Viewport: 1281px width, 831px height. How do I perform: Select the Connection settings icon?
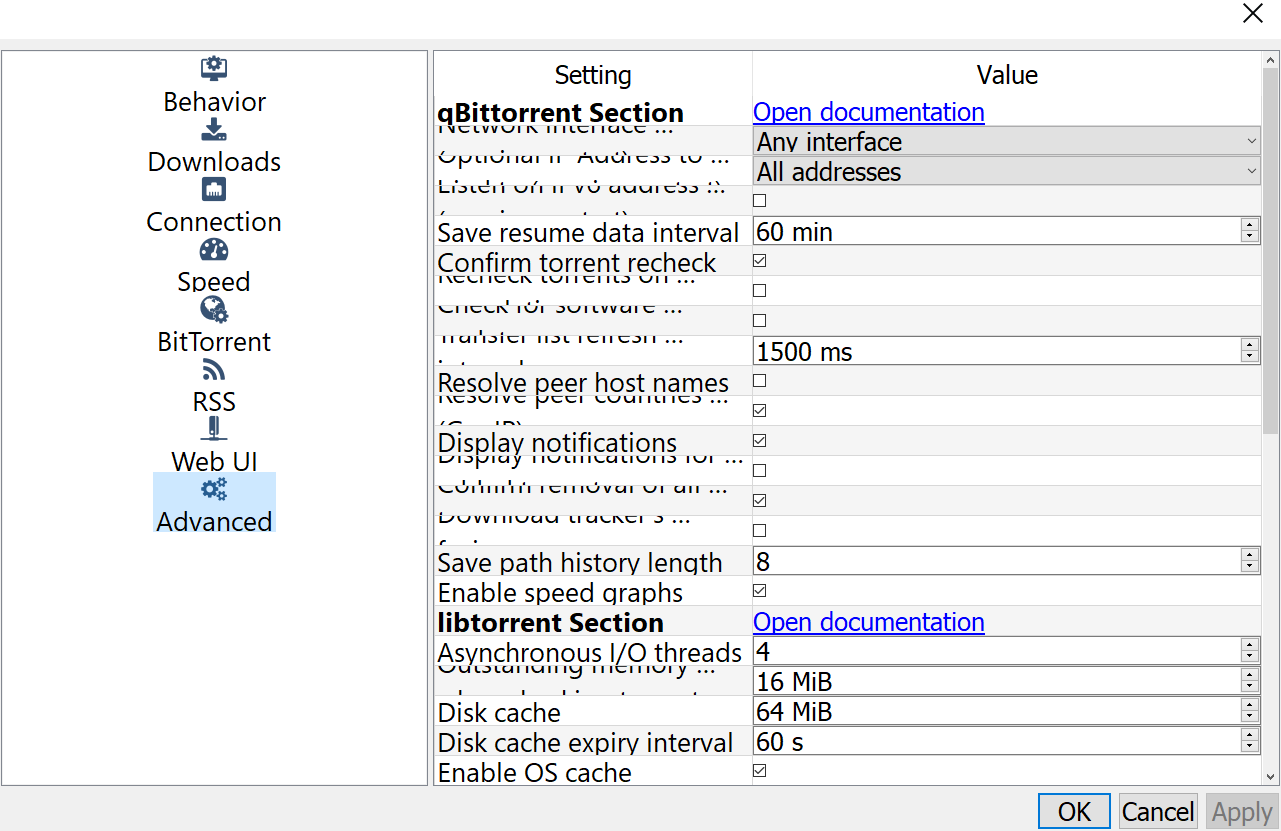click(214, 189)
